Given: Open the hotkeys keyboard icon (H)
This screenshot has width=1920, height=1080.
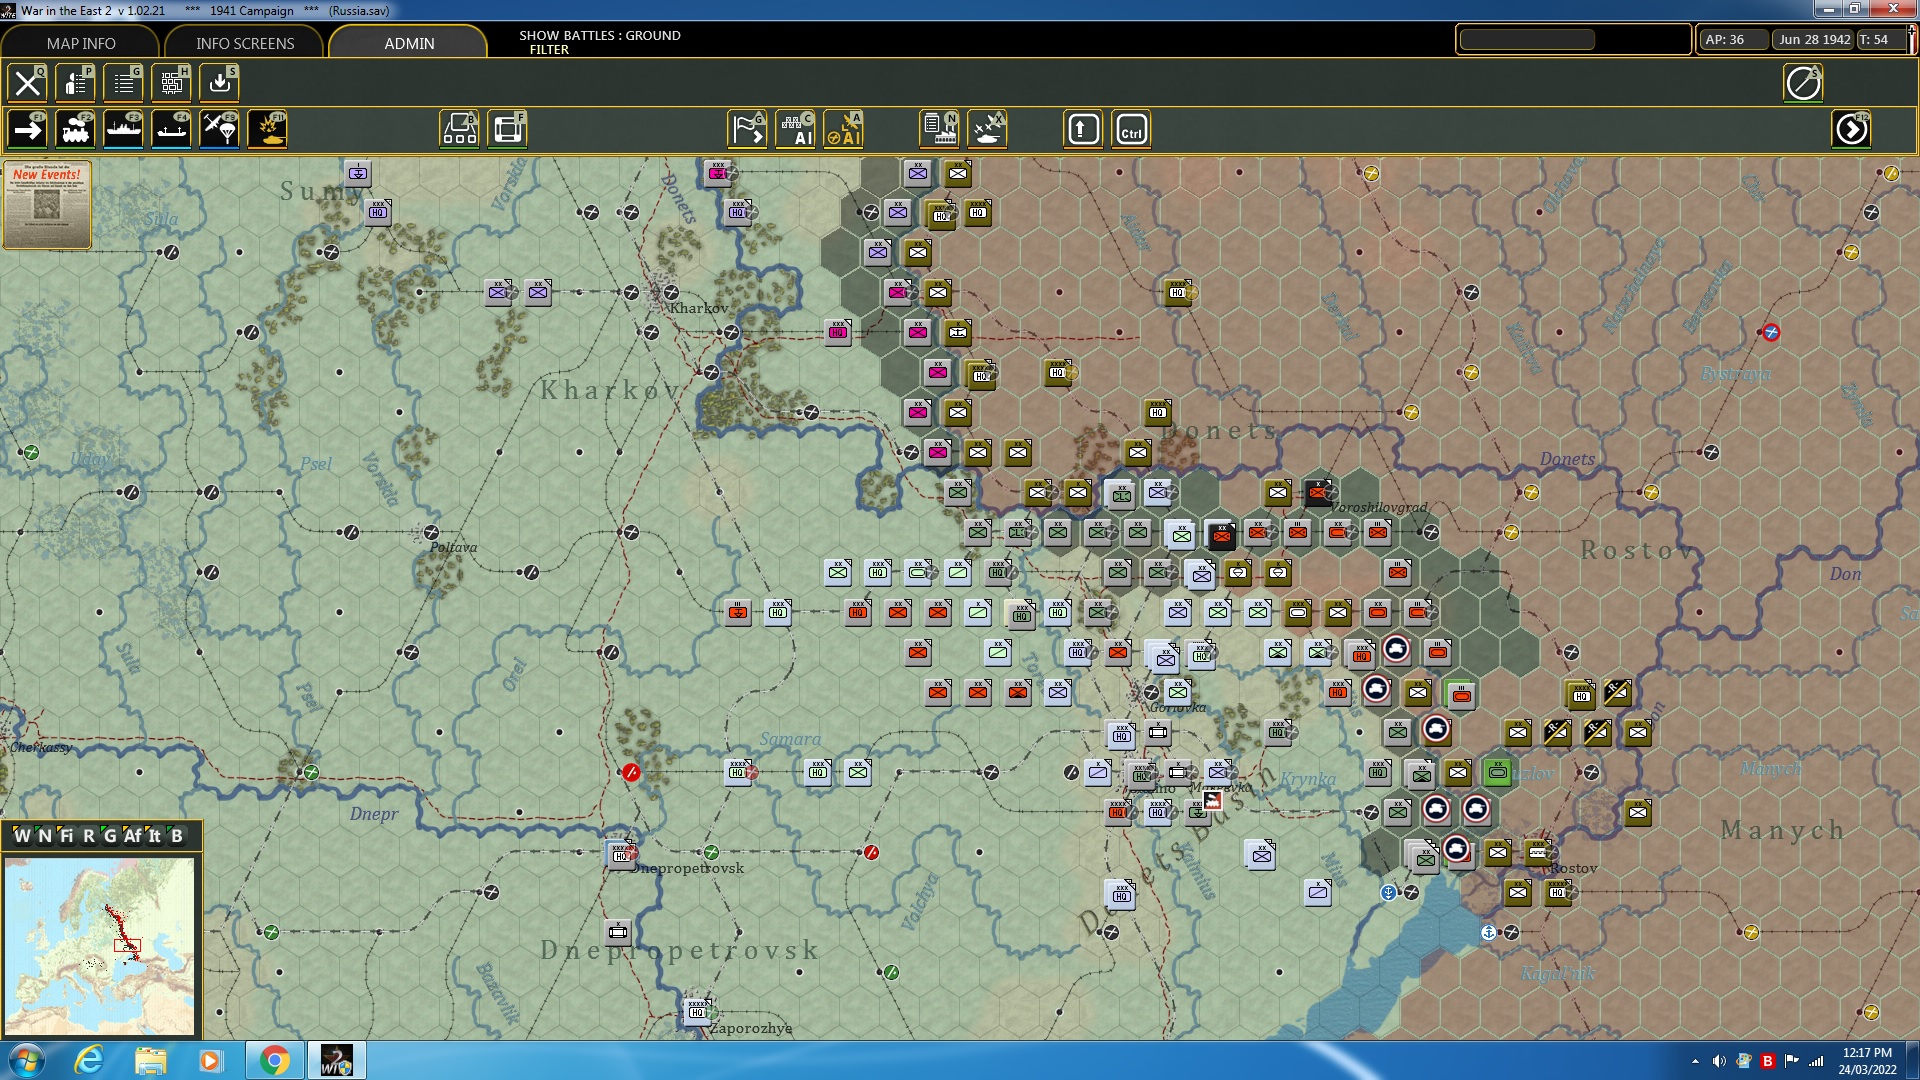Looking at the screenshot, I should click(172, 83).
